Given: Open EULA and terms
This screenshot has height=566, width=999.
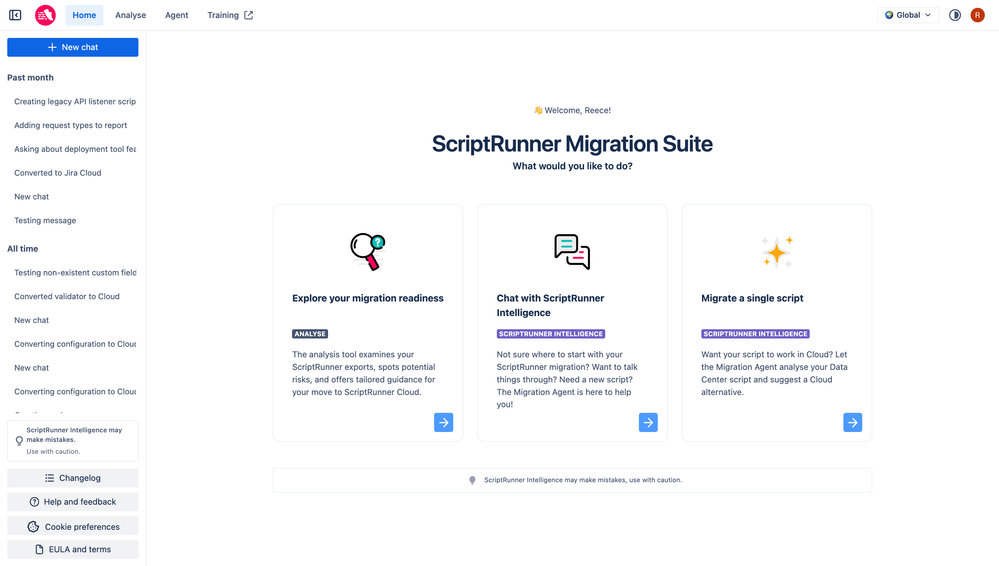Looking at the screenshot, I should (x=73, y=549).
